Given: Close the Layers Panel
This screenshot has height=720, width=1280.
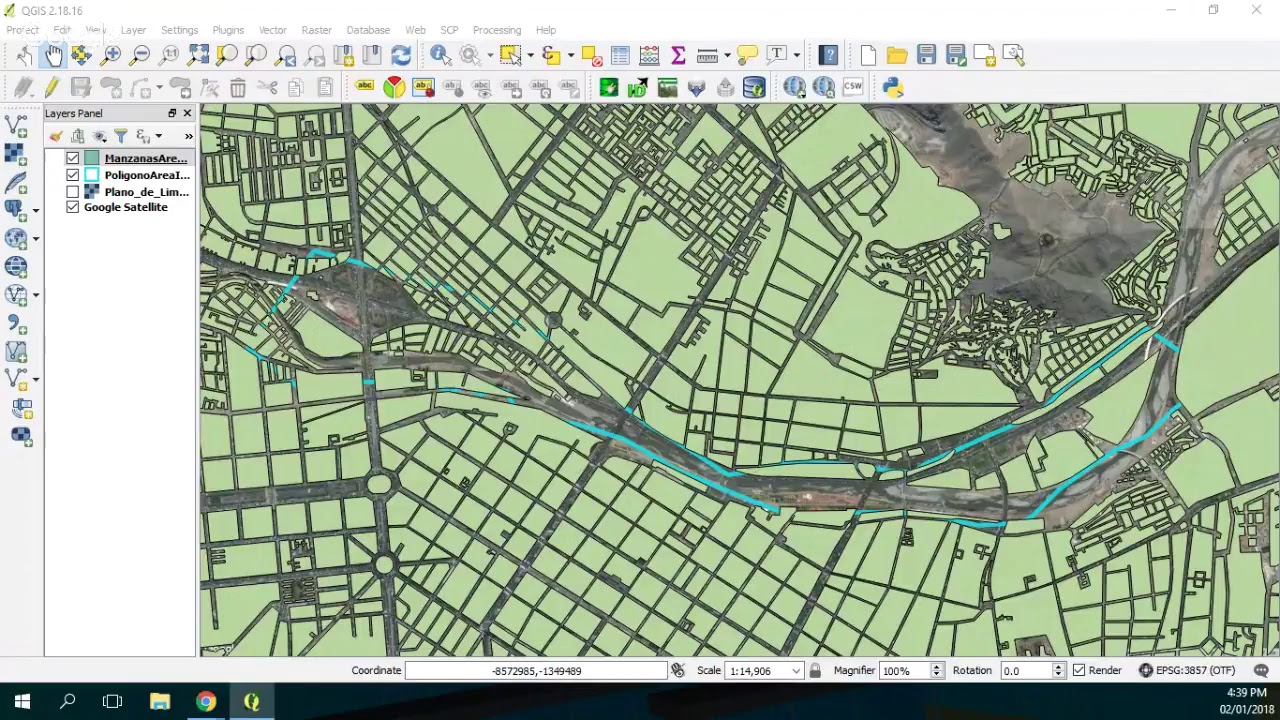Looking at the screenshot, I should pos(187,113).
